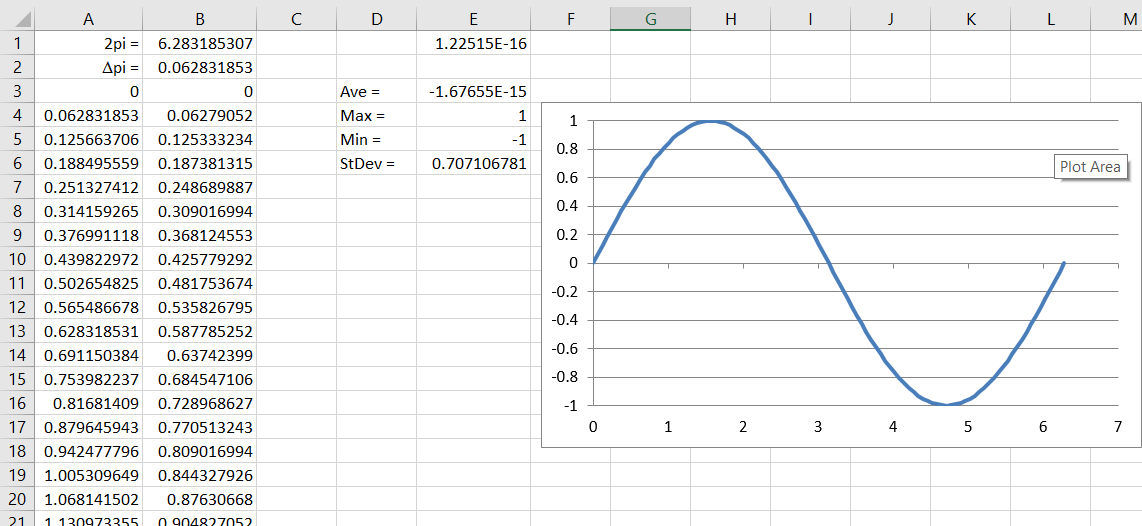Click the 'Max =' label cell

pos(376,116)
